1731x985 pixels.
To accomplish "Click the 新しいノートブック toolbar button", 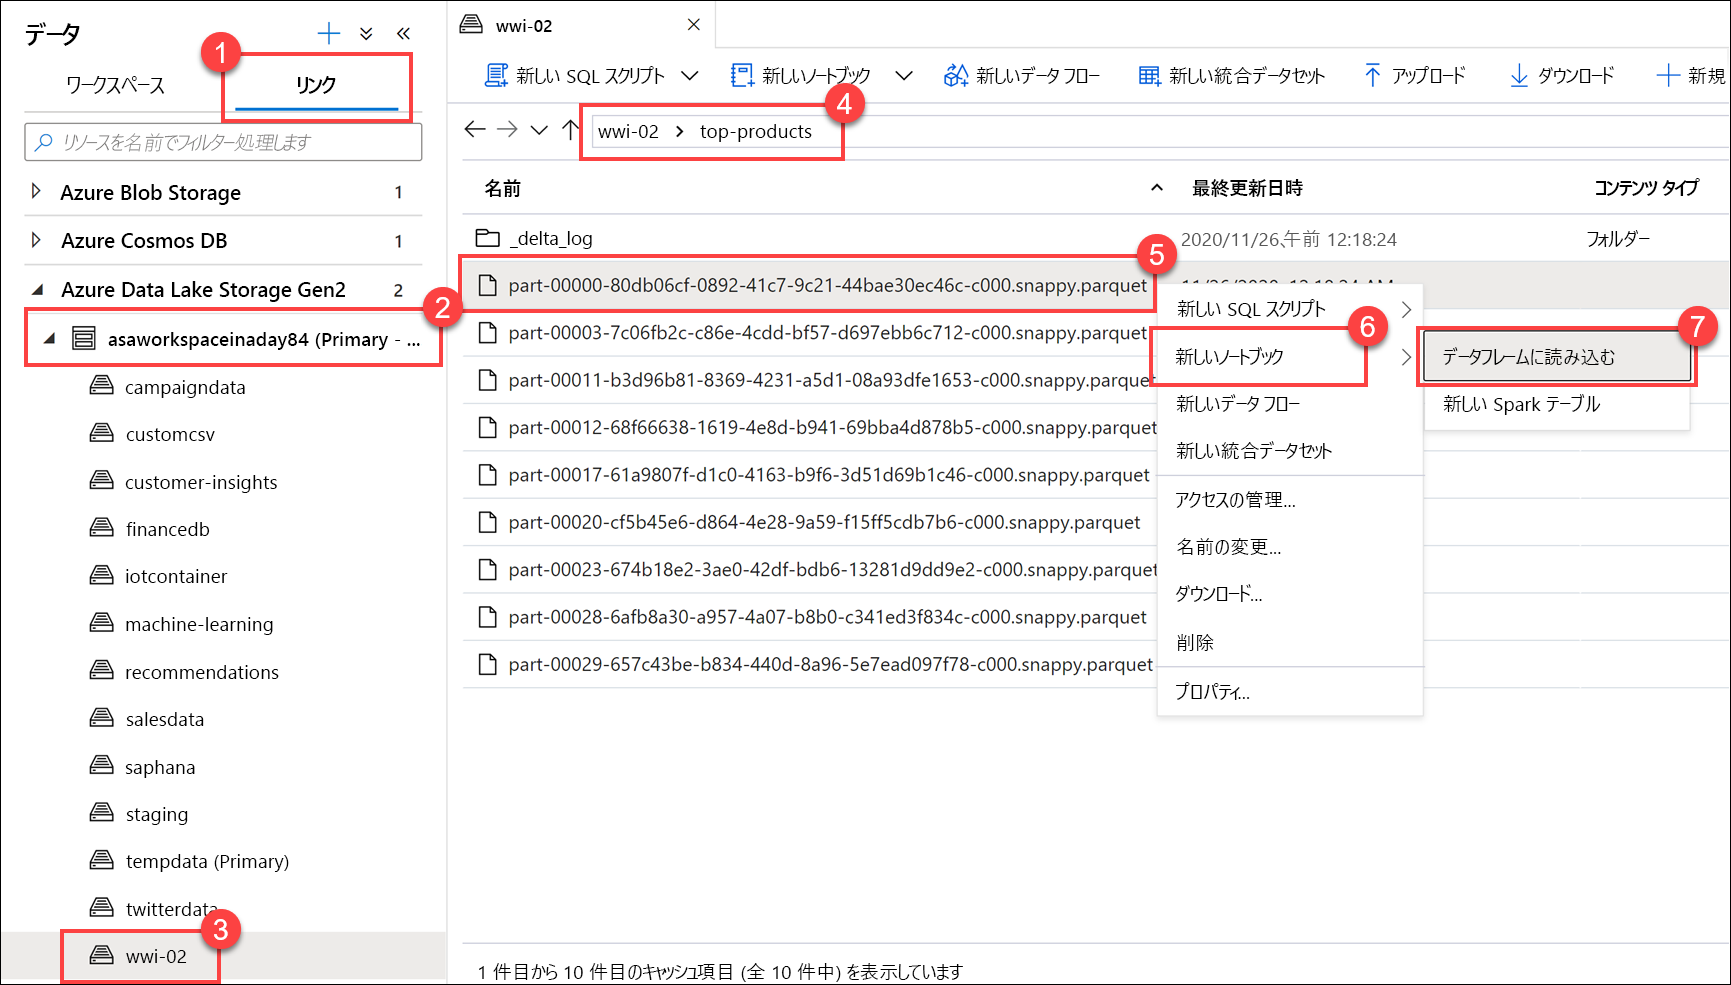I will click(800, 75).
